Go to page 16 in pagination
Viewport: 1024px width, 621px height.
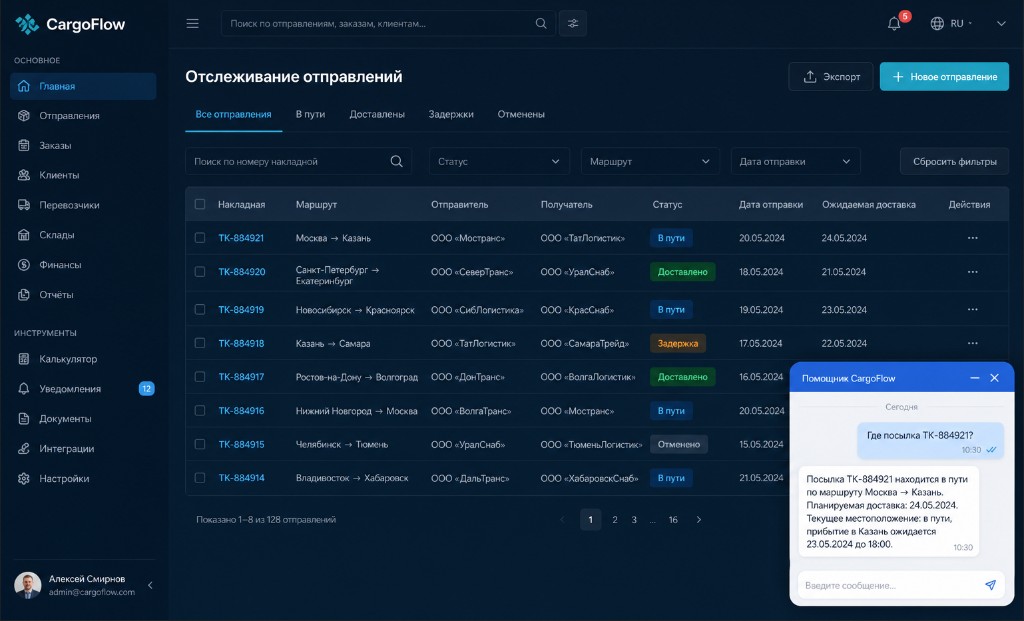(673, 520)
